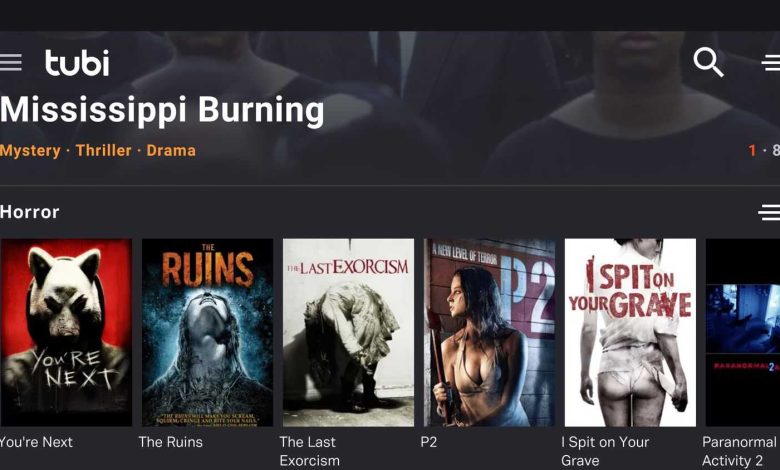Click the P2 title text
Image resolution: width=780 pixels, height=470 pixels.
428,442
